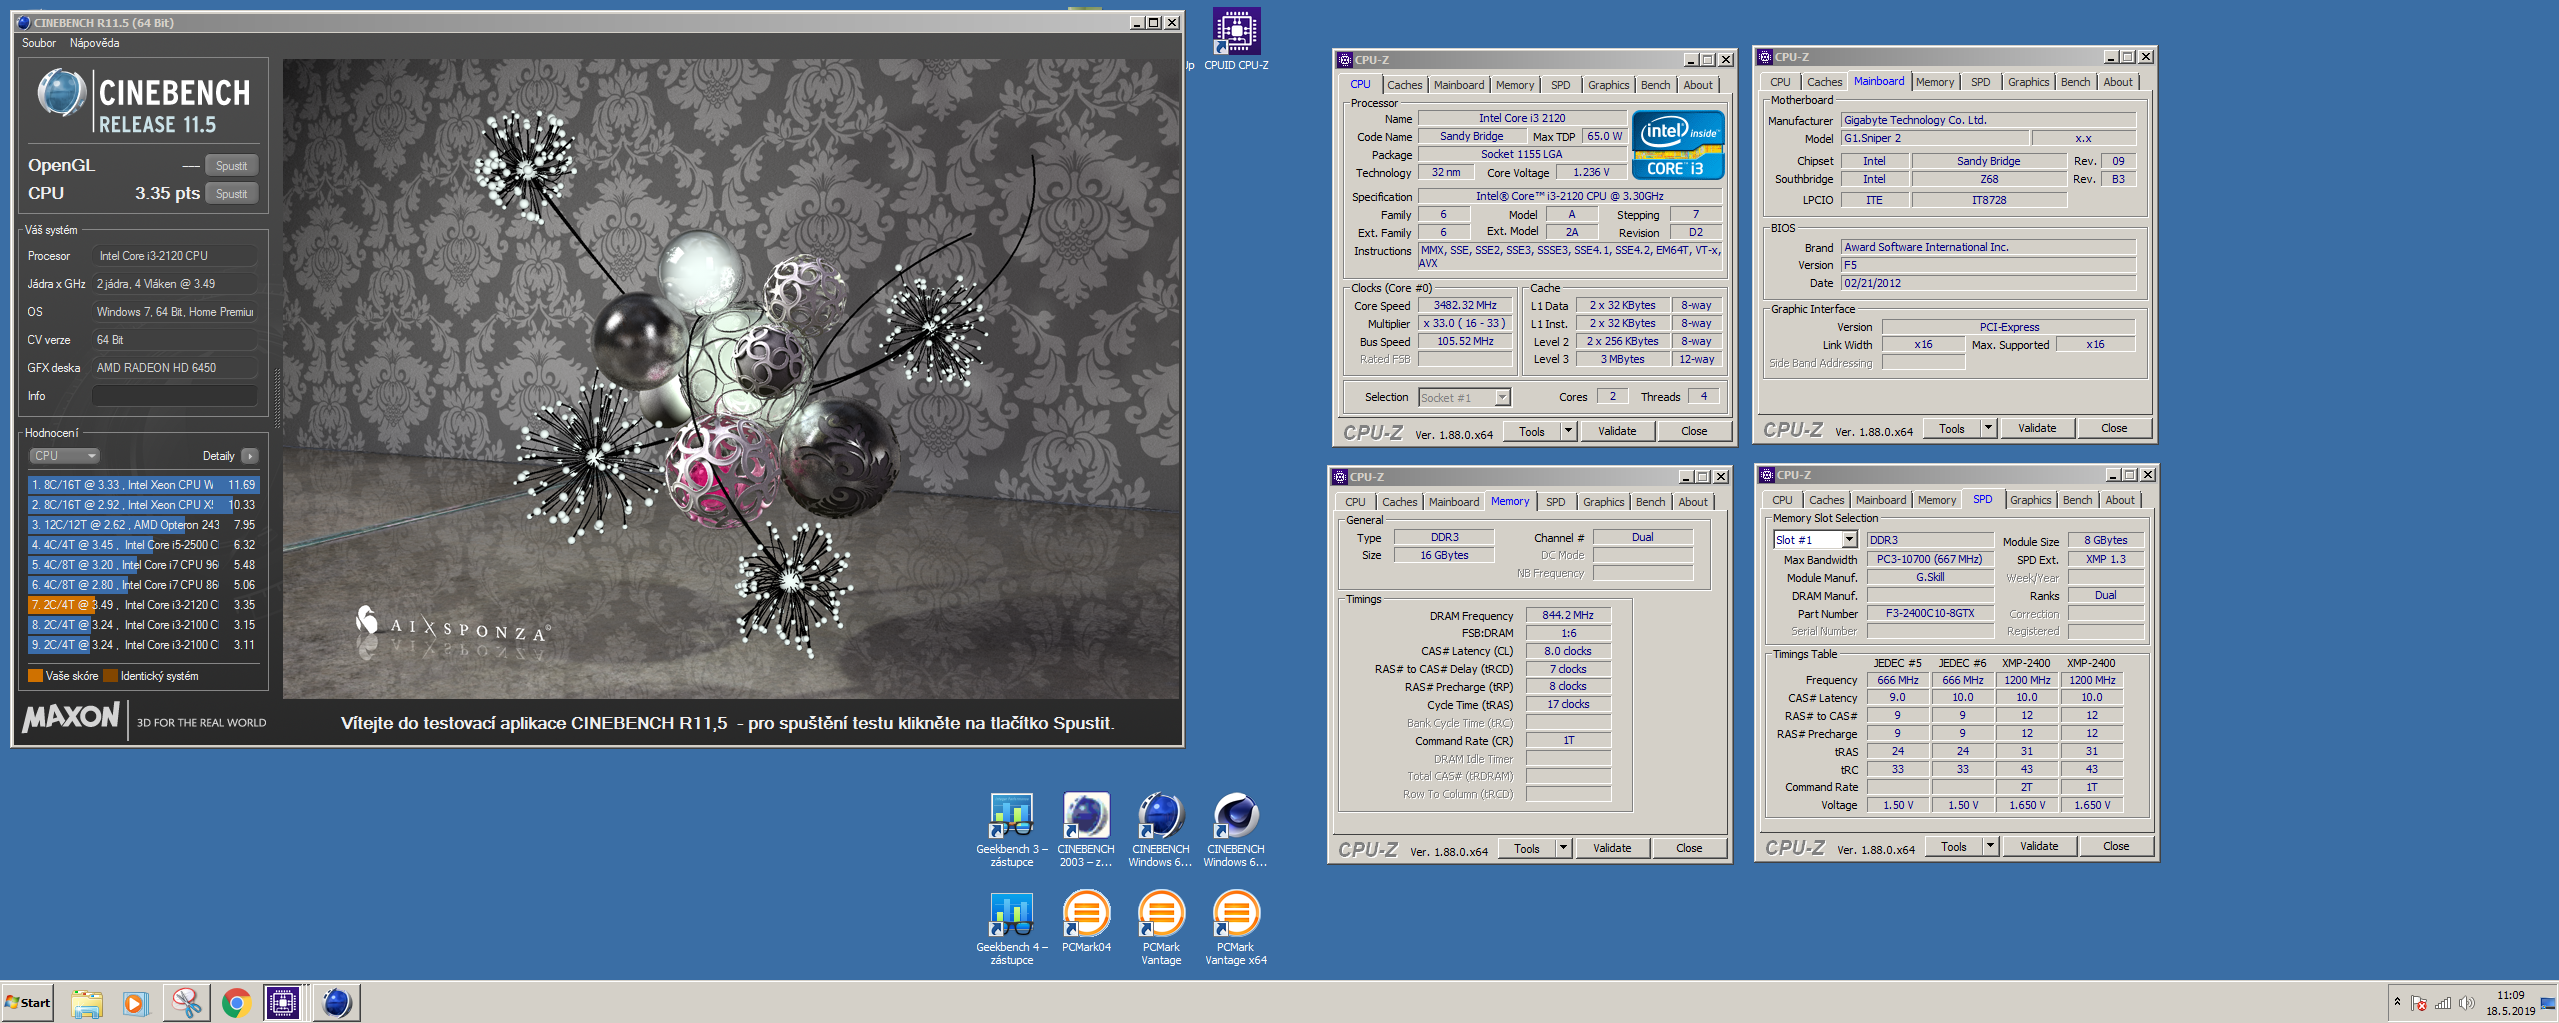Click Close in CPU-Z Mainboard window
This screenshot has width=2559, height=1023.
[x=2114, y=428]
